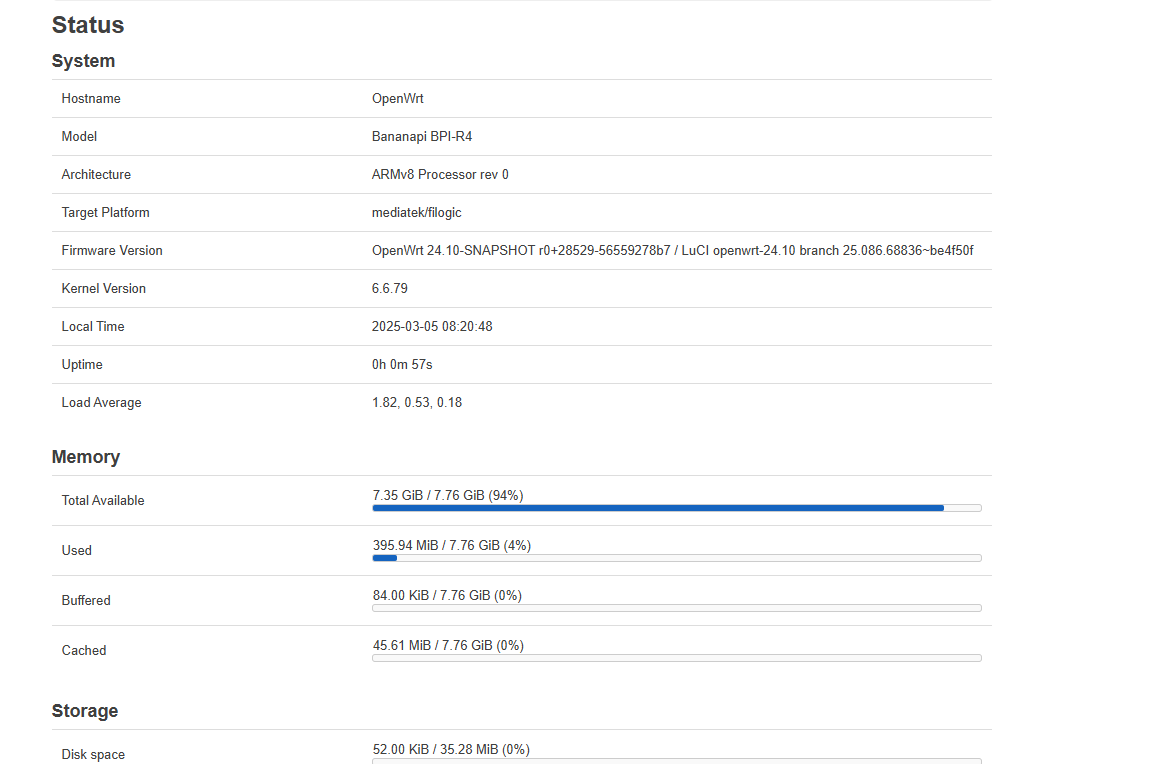
Task: Click the kernel version 6.6.79
Action: tap(389, 289)
